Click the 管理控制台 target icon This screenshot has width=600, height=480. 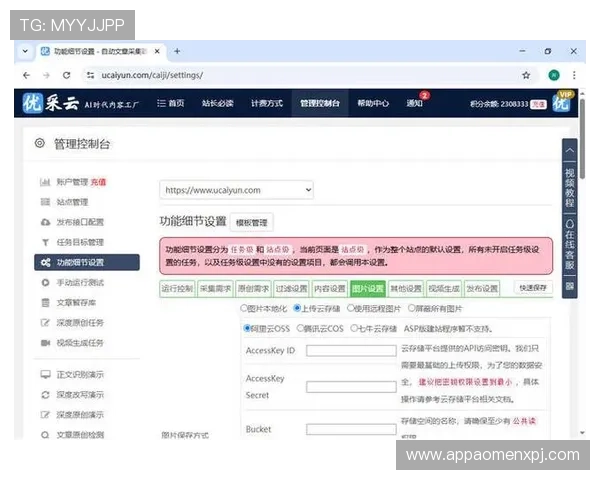click(x=40, y=143)
